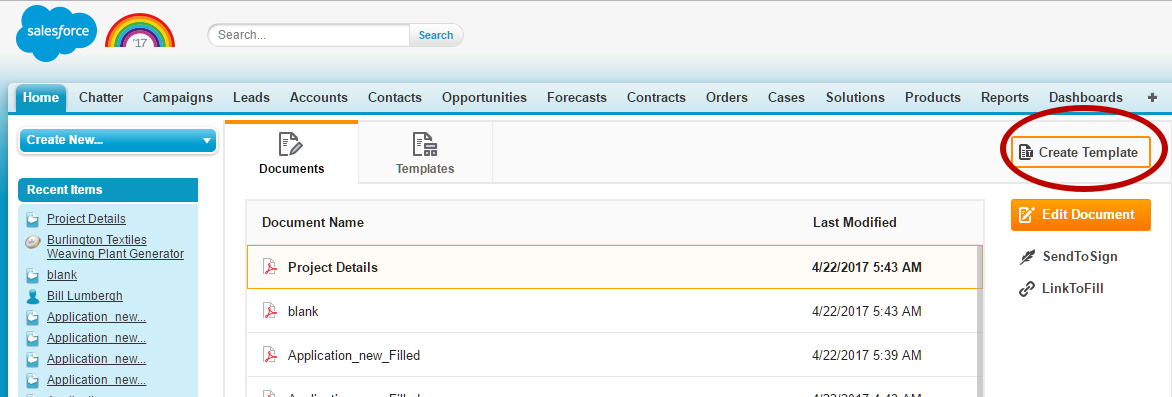Click the folder icon beside recent item blank

click(33, 275)
